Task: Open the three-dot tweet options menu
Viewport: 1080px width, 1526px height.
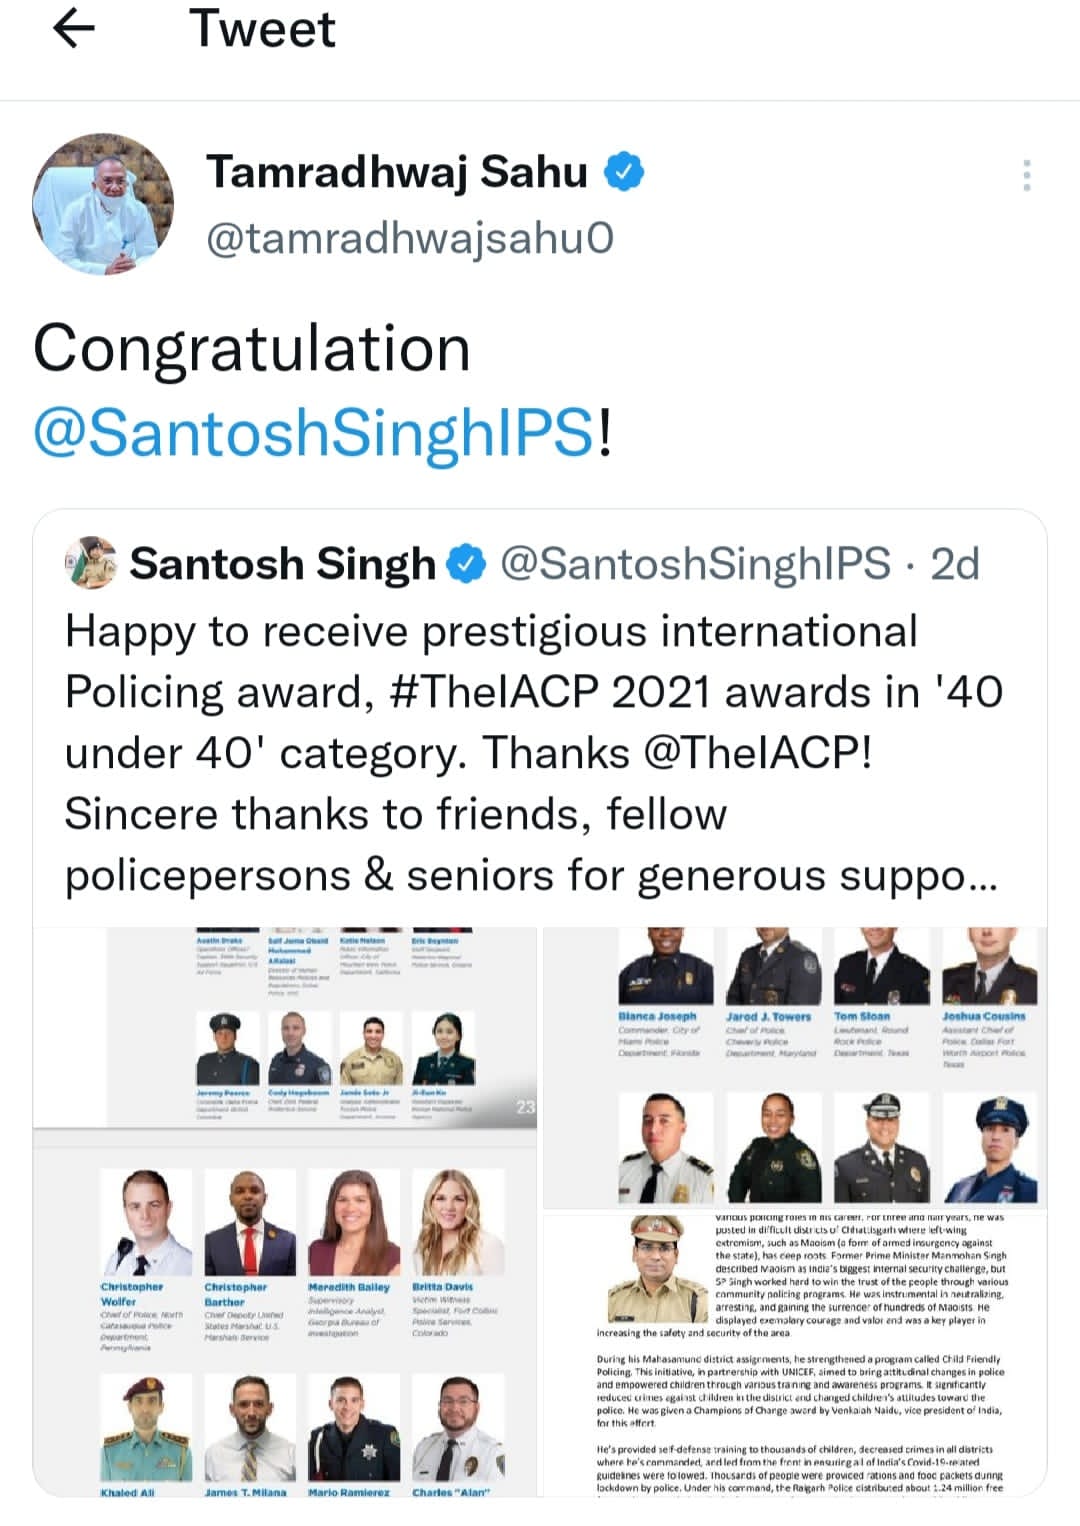Action: 1026,176
